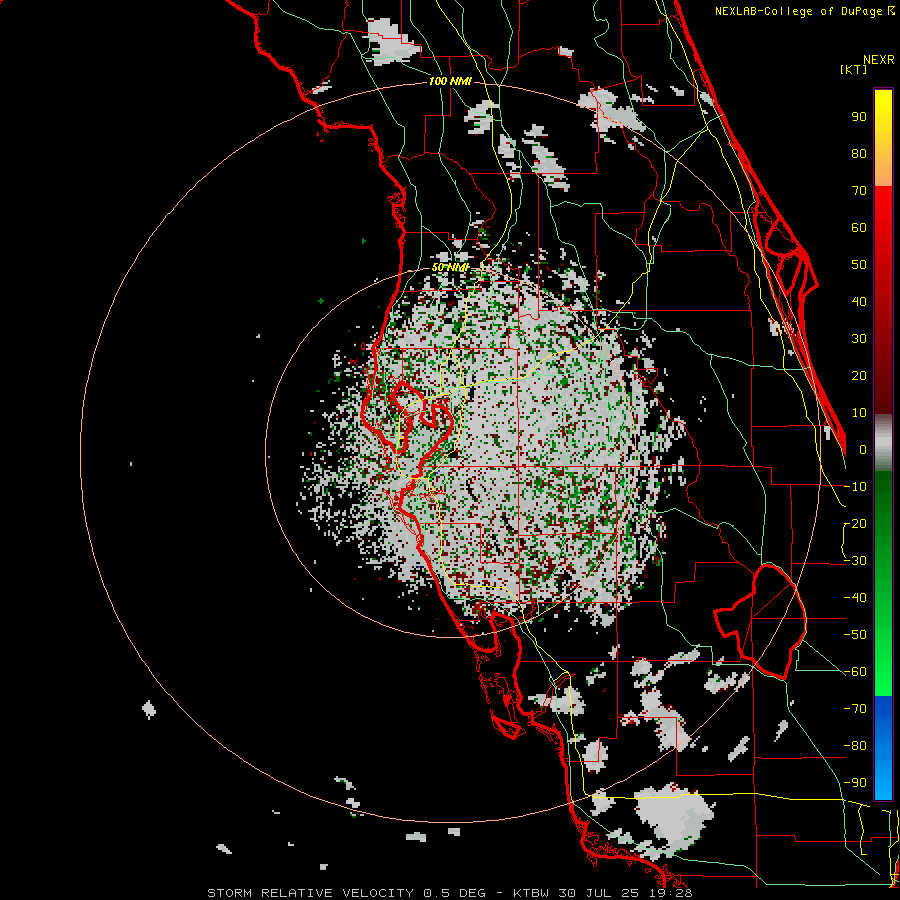Click the positive 60 value on the velocity scale

(859, 227)
